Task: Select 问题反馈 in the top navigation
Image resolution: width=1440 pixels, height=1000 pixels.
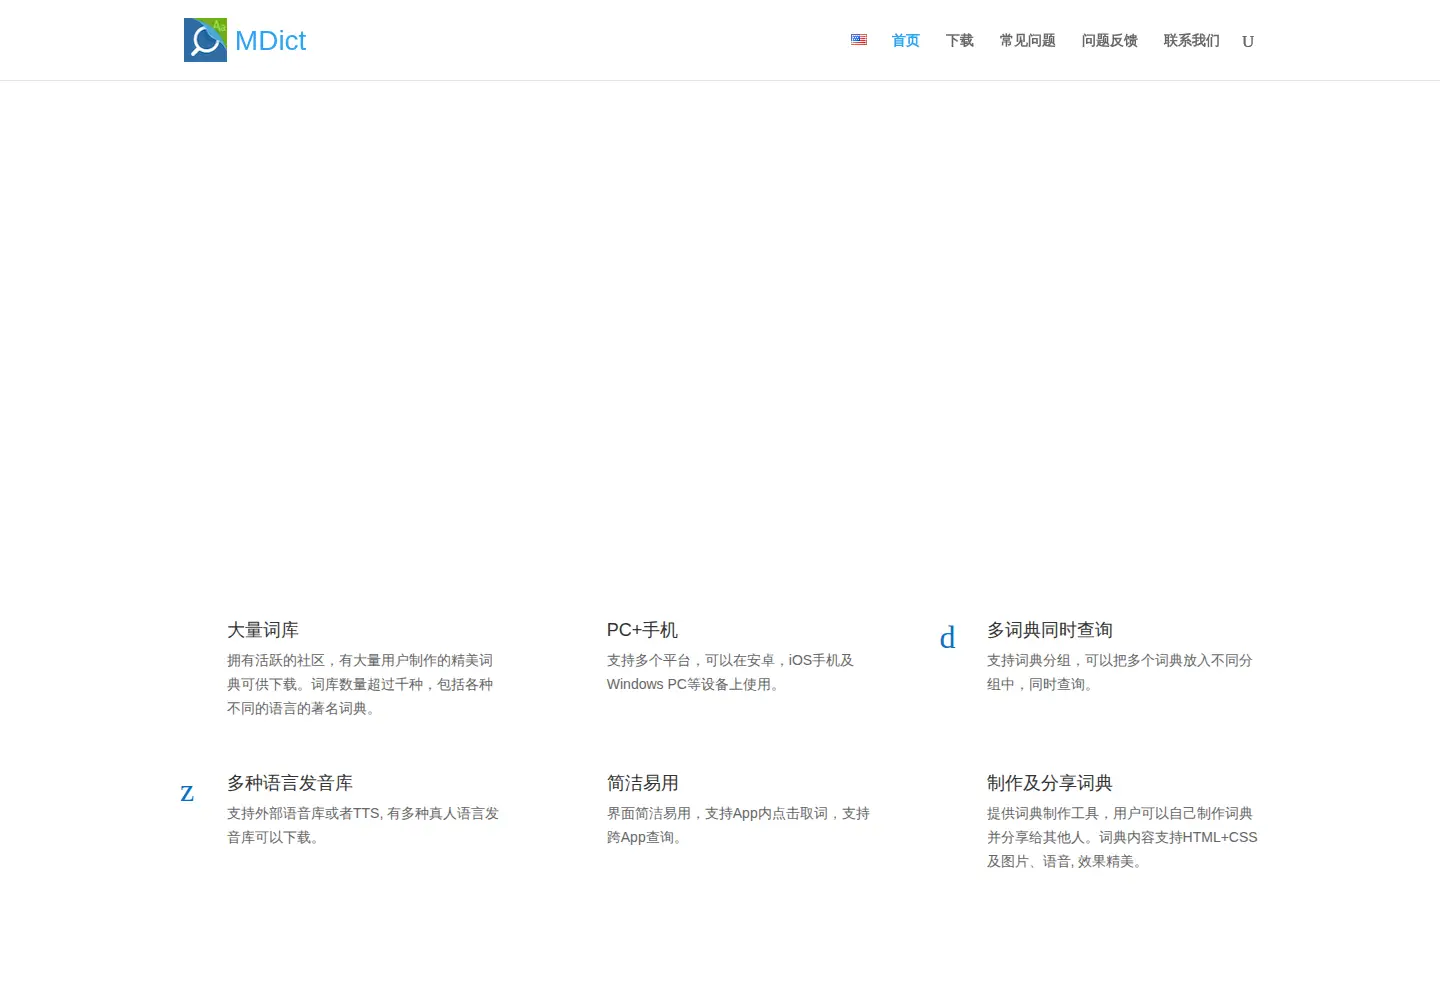Action: pyautogui.click(x=1110, y=41)
